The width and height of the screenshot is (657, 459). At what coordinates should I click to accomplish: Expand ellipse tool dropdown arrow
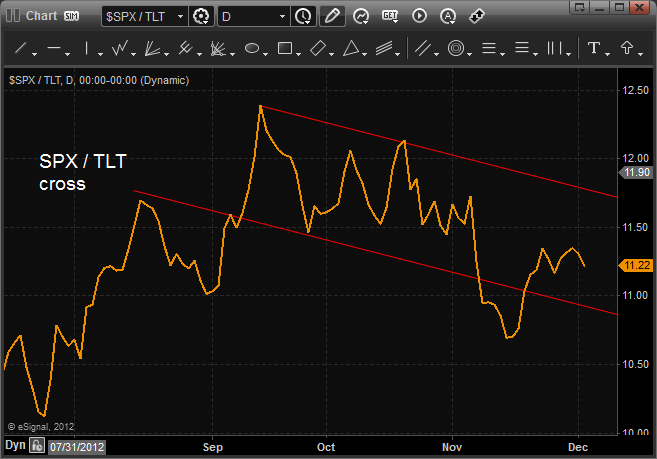click(x=266, y=54)
